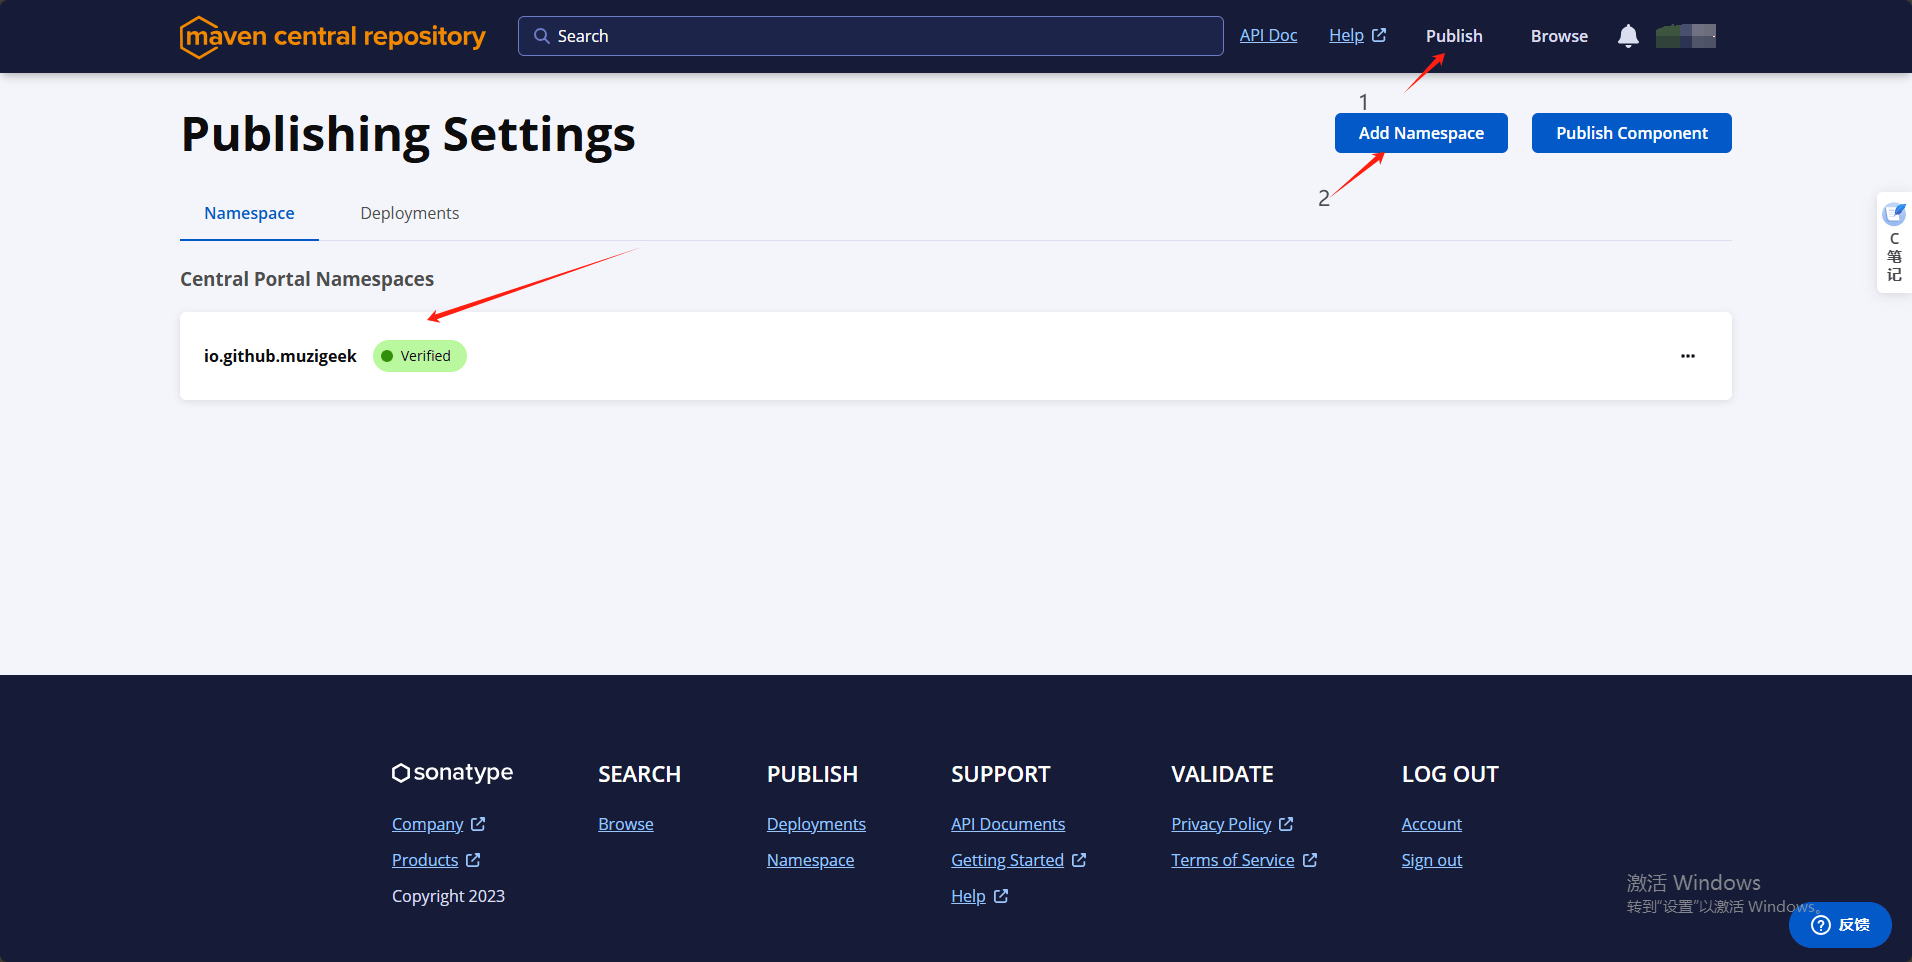
Task: Switch to the Namespace tab
Action: (249, 213)
